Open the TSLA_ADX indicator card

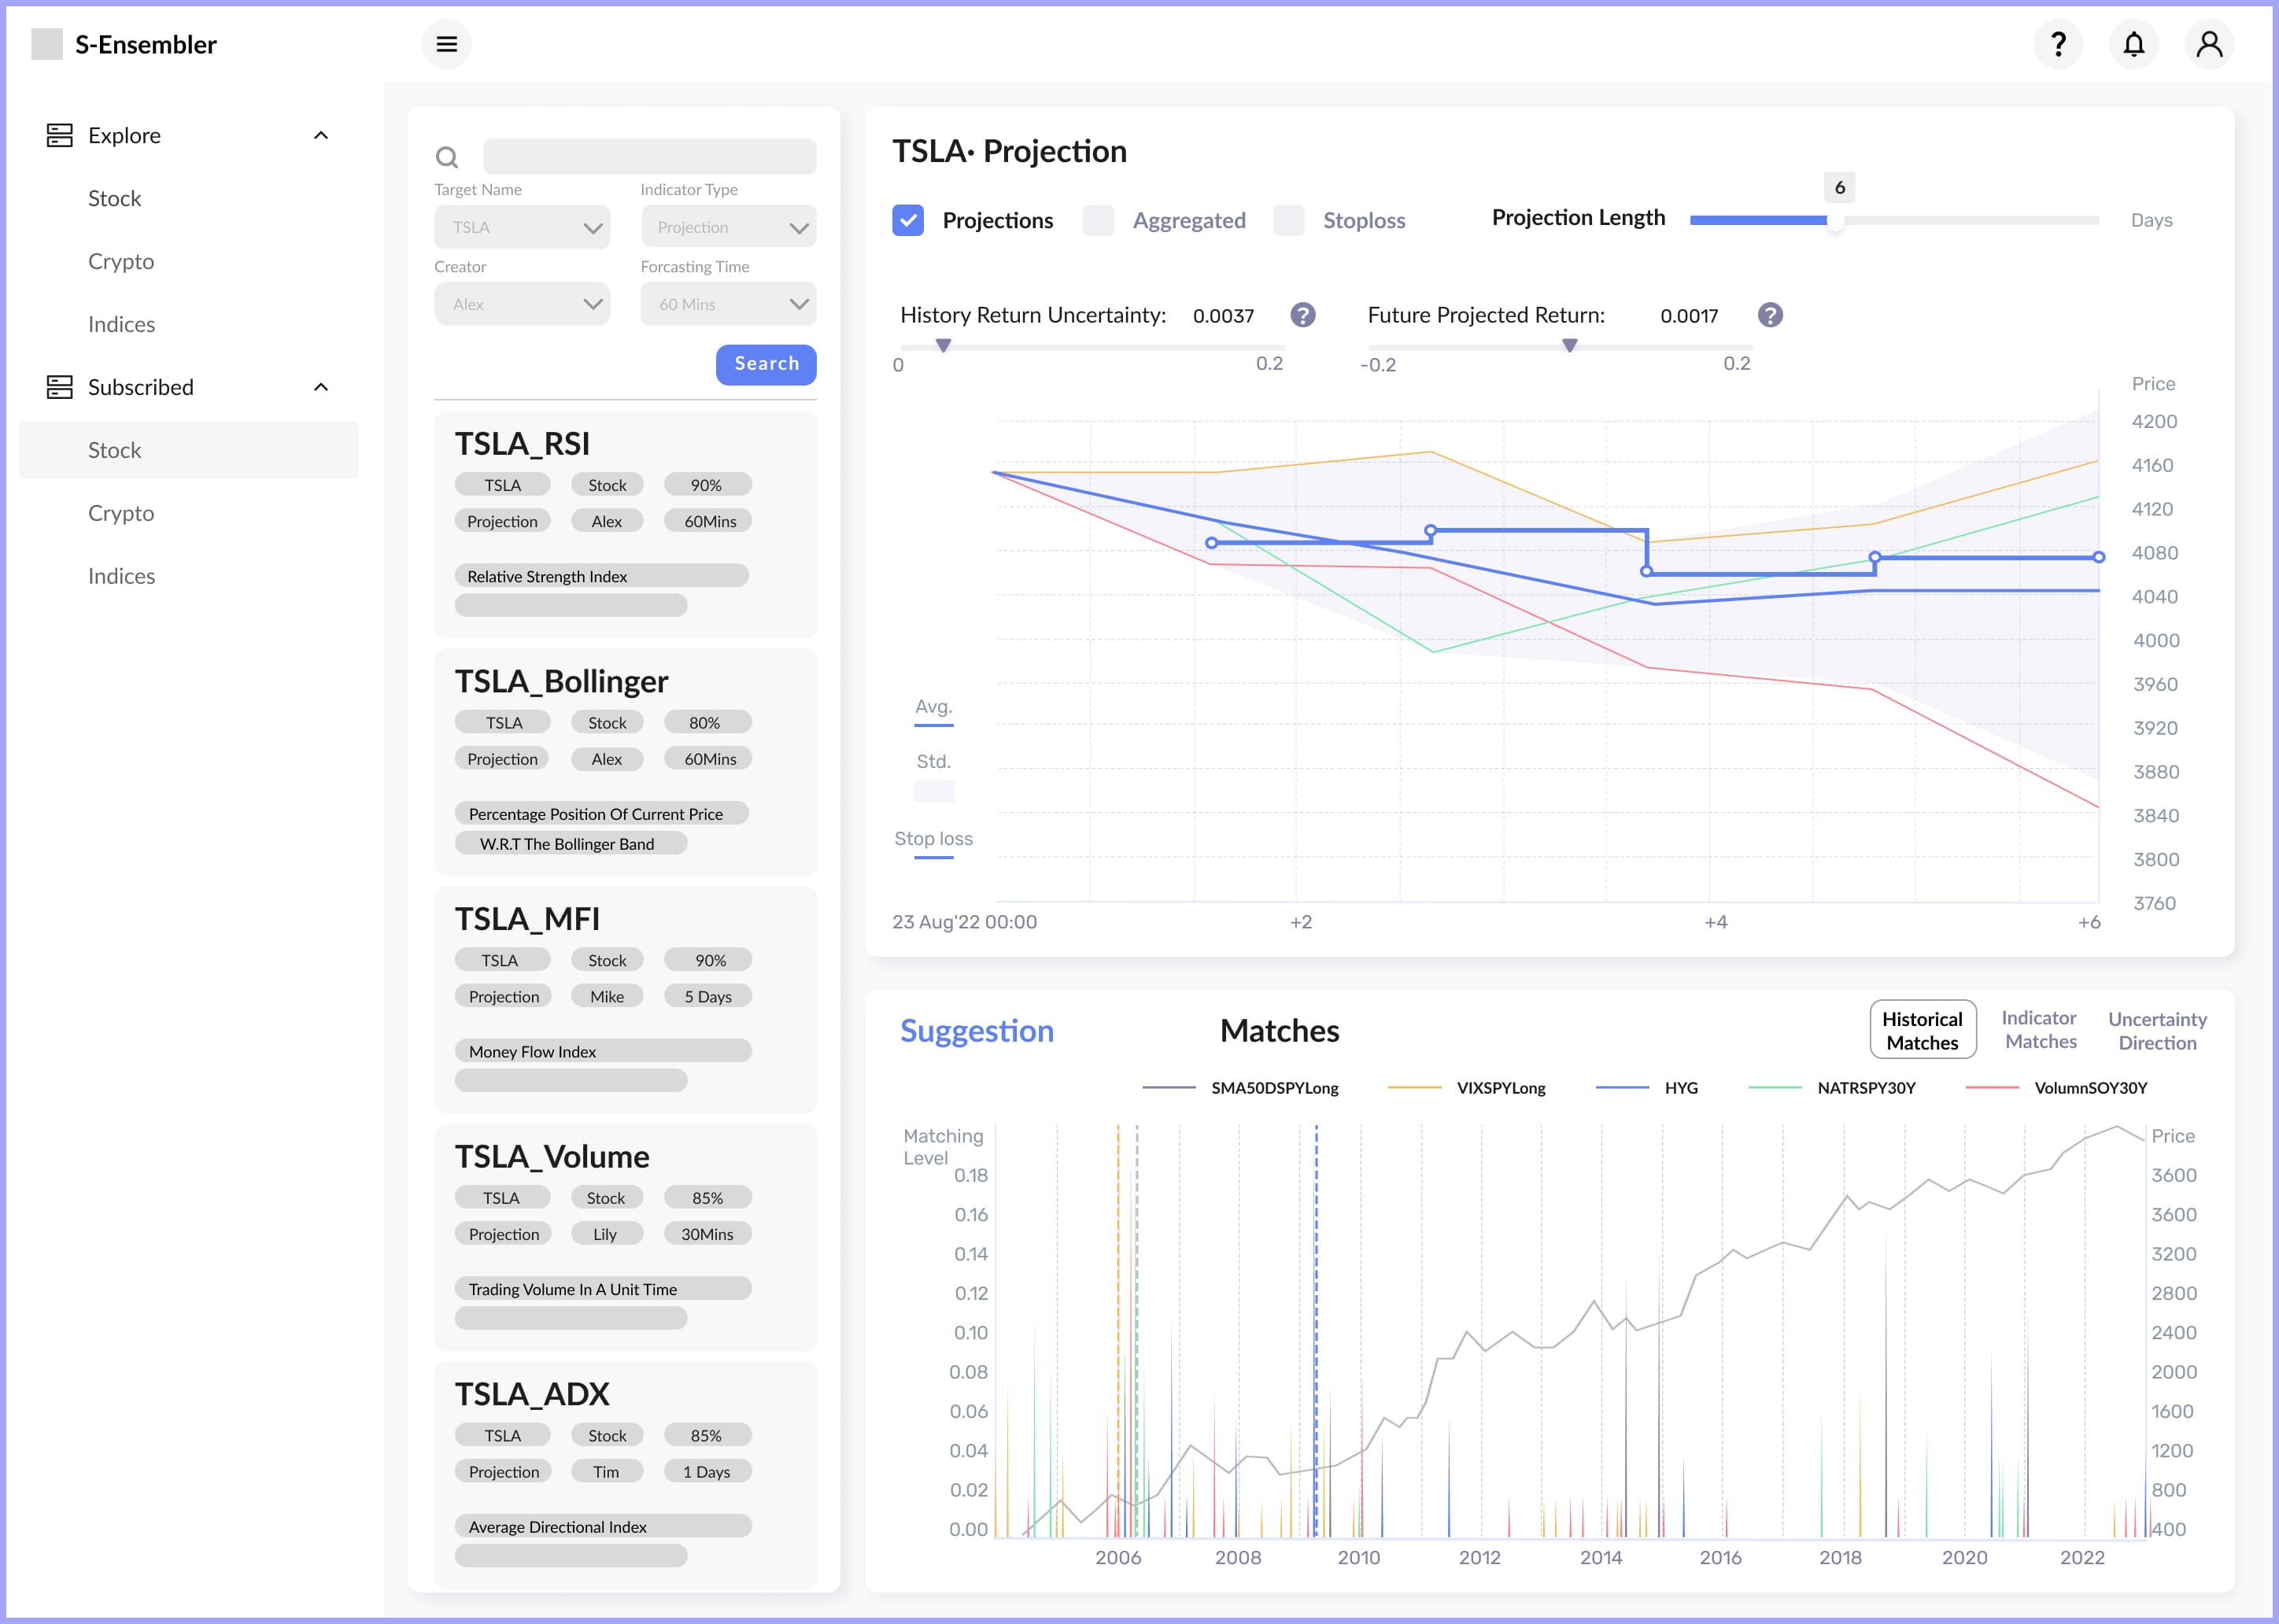(625, 1475)
